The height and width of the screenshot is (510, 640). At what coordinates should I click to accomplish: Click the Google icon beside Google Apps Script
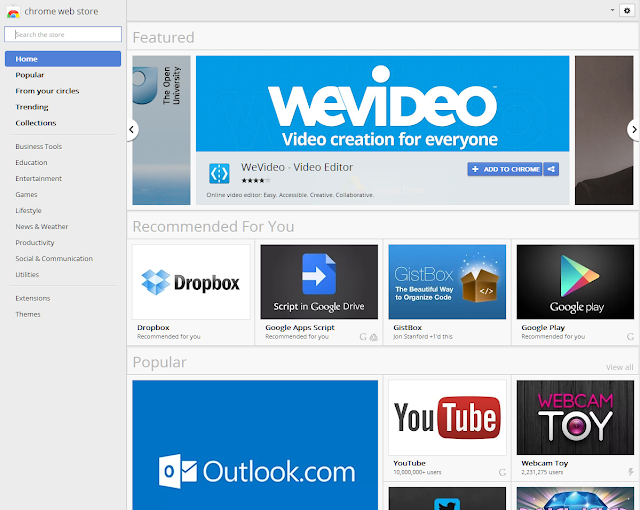pos(363,337)
